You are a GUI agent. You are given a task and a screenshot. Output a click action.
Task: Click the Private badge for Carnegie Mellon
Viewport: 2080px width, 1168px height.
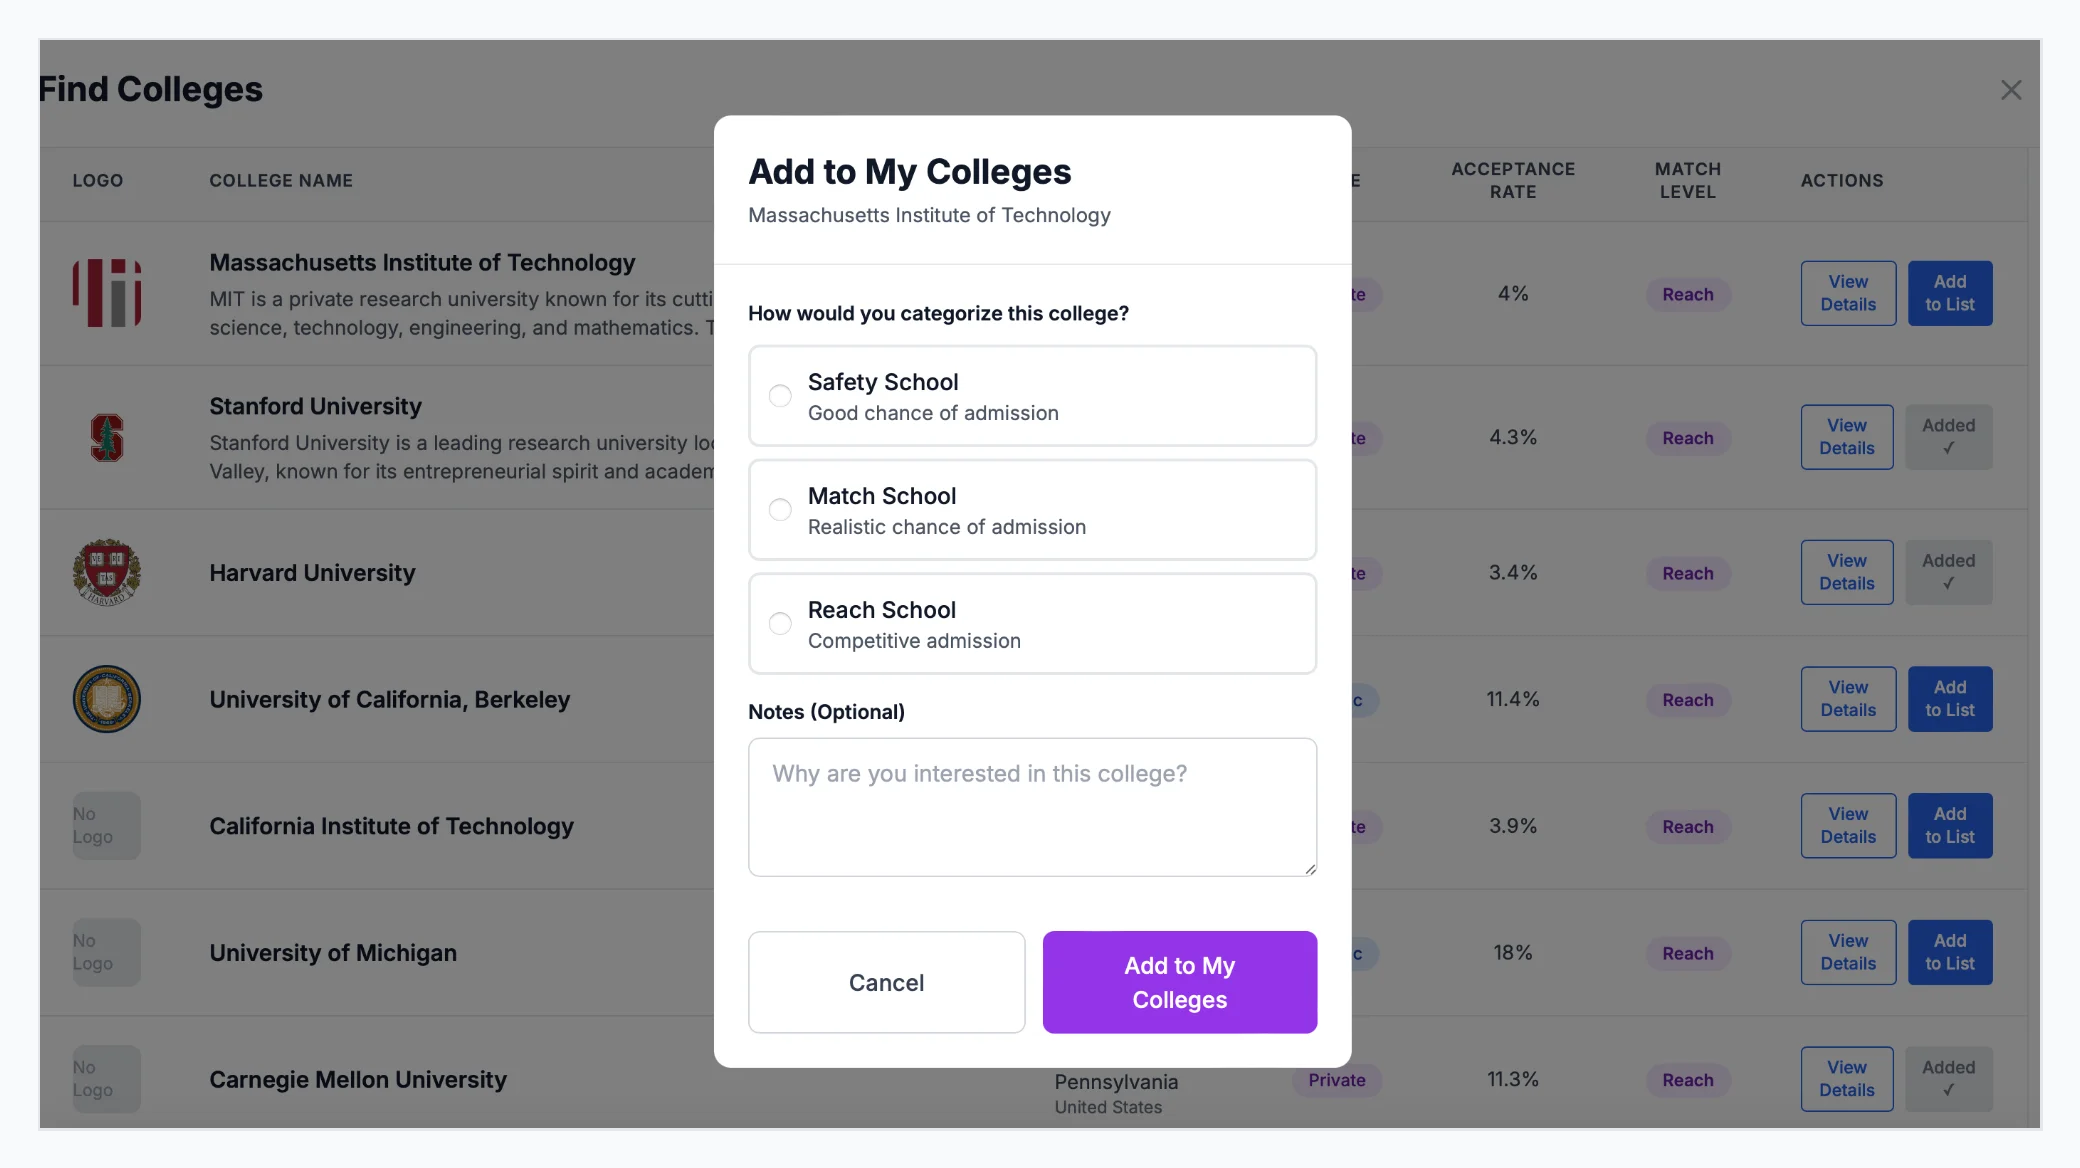tap(1337, 1080)
